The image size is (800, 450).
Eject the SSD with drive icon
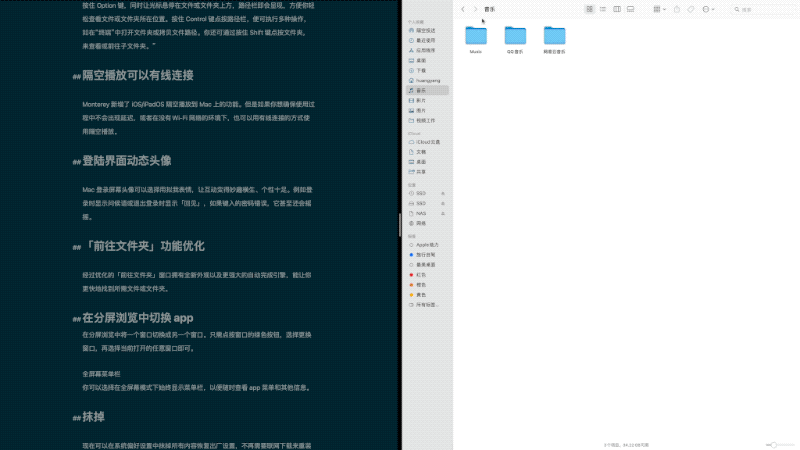point(443,203)
